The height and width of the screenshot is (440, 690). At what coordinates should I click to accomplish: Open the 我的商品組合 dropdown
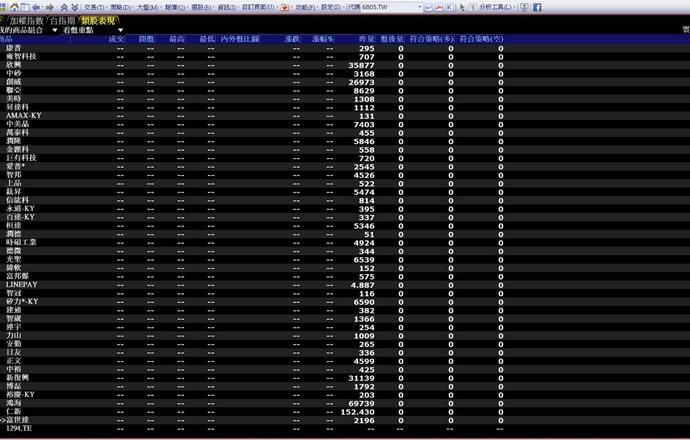click(x=28, y=29)
